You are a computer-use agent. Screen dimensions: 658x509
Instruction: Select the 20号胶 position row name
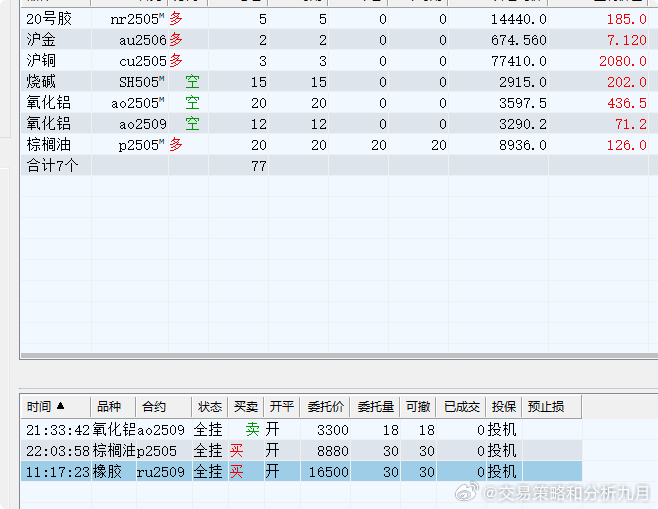[49, 19]
